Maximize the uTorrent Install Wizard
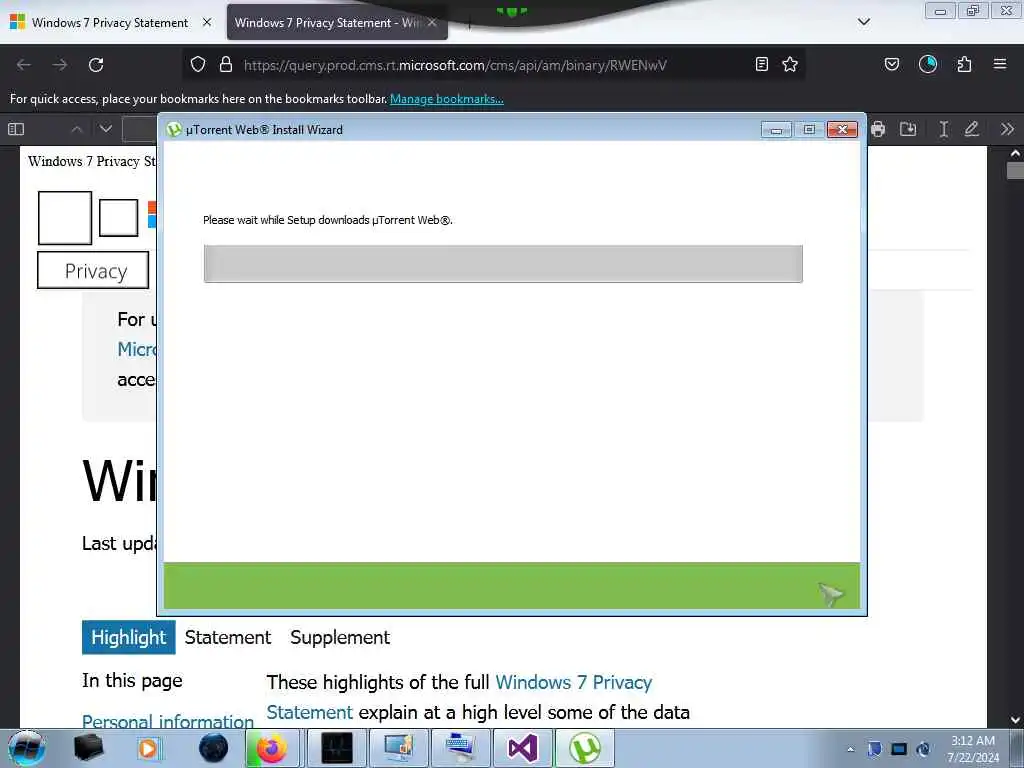Image resolution: width=1024 pixels, height=768 pixels. click(809, 129)
